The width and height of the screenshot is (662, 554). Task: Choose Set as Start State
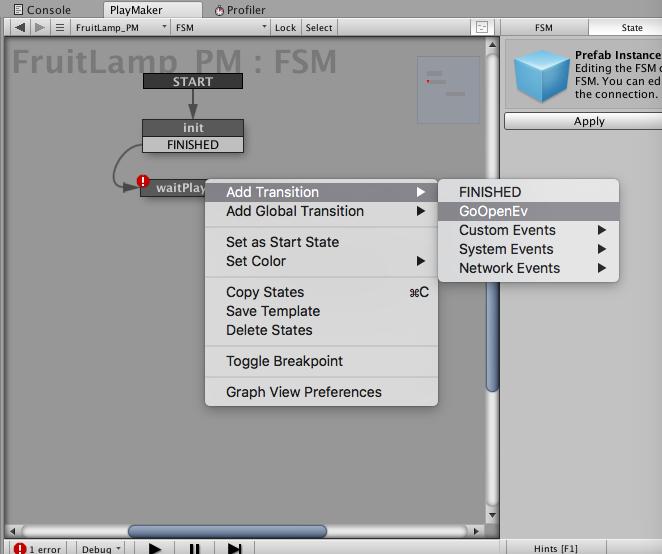coord(321,242)
